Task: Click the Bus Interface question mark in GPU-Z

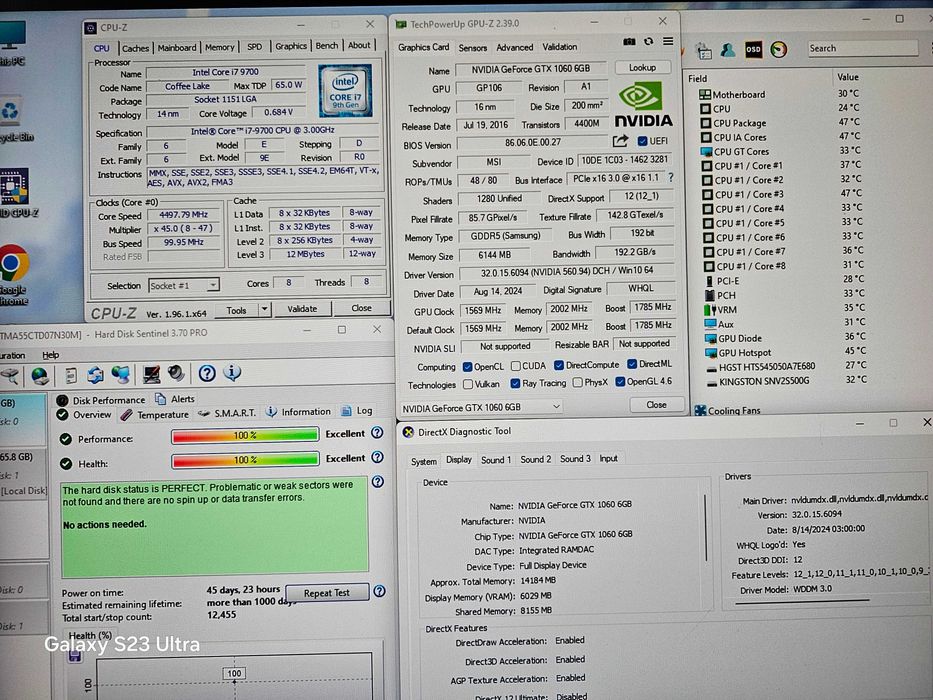Action: 671,177
